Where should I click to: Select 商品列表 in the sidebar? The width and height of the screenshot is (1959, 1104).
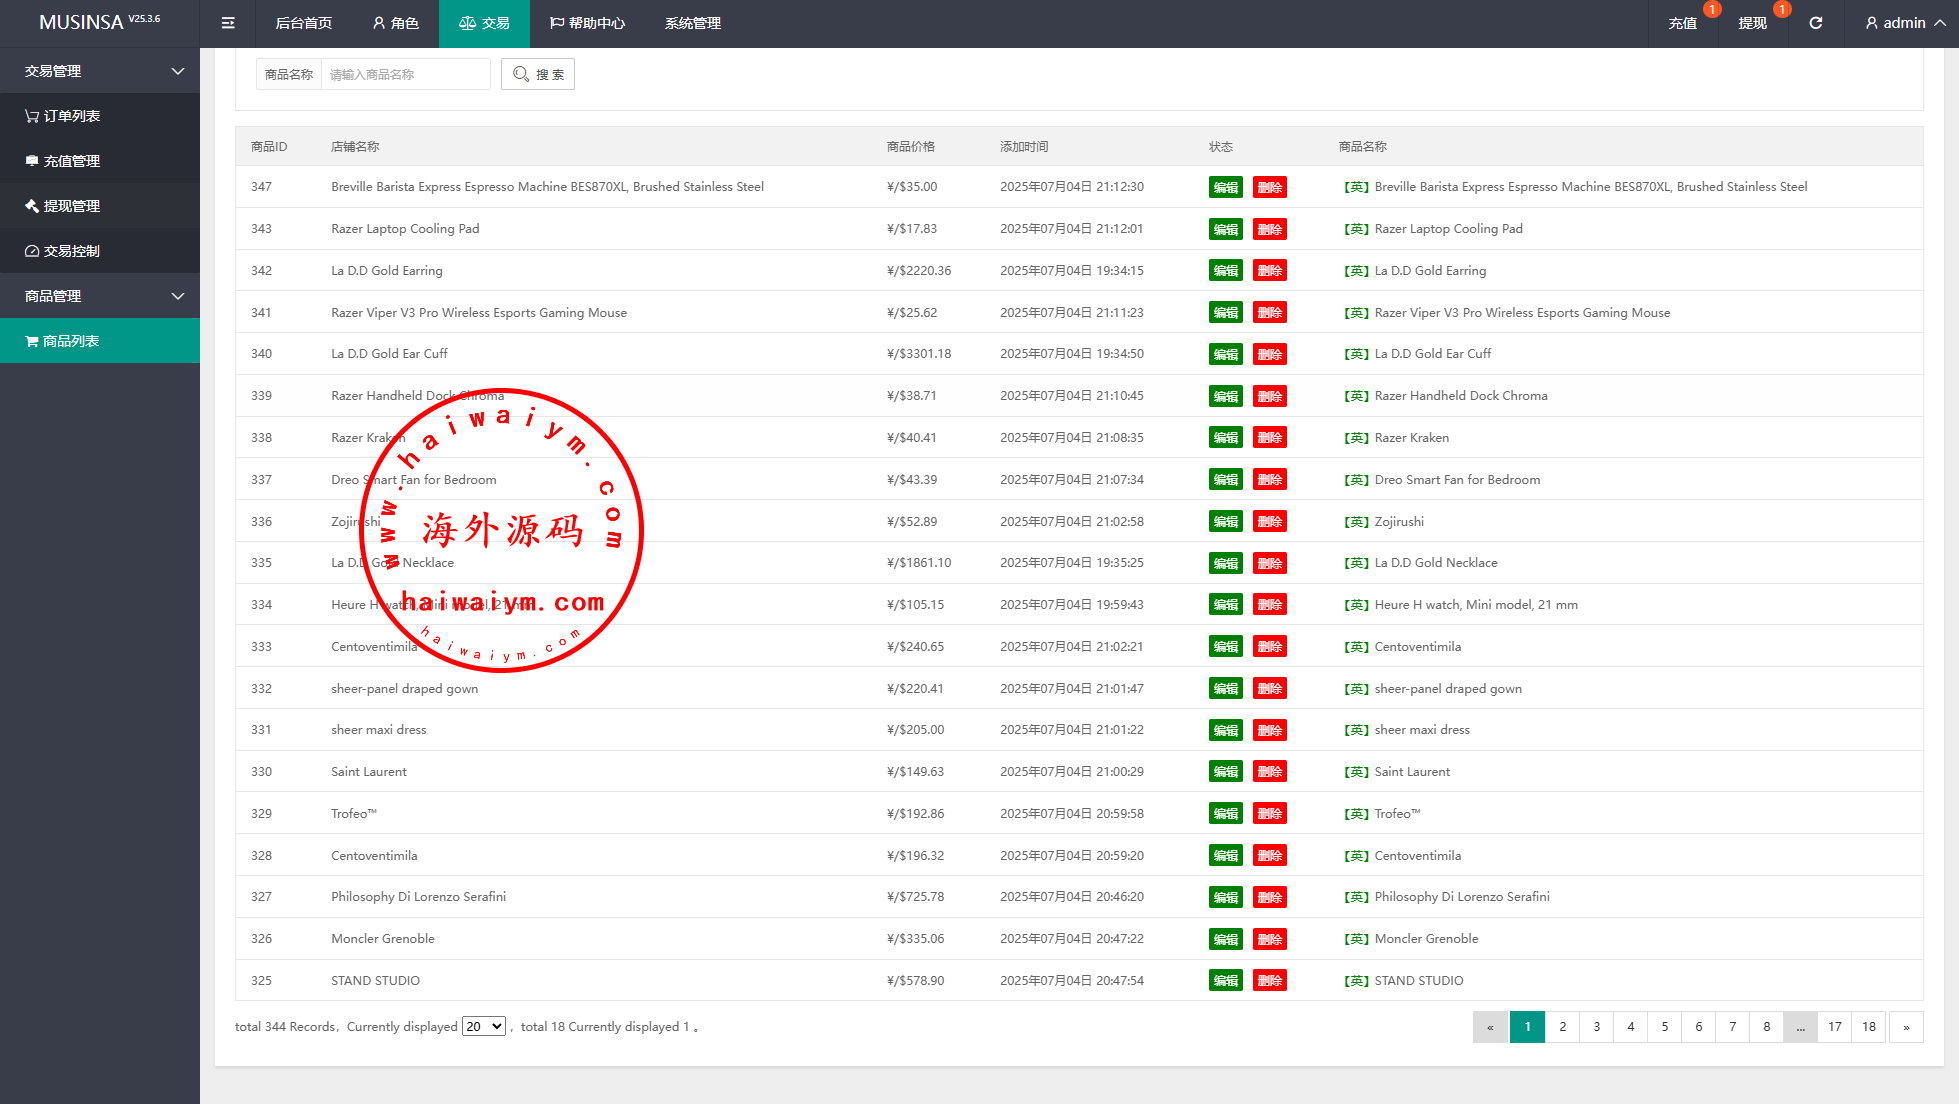click(x=70, y=341)
